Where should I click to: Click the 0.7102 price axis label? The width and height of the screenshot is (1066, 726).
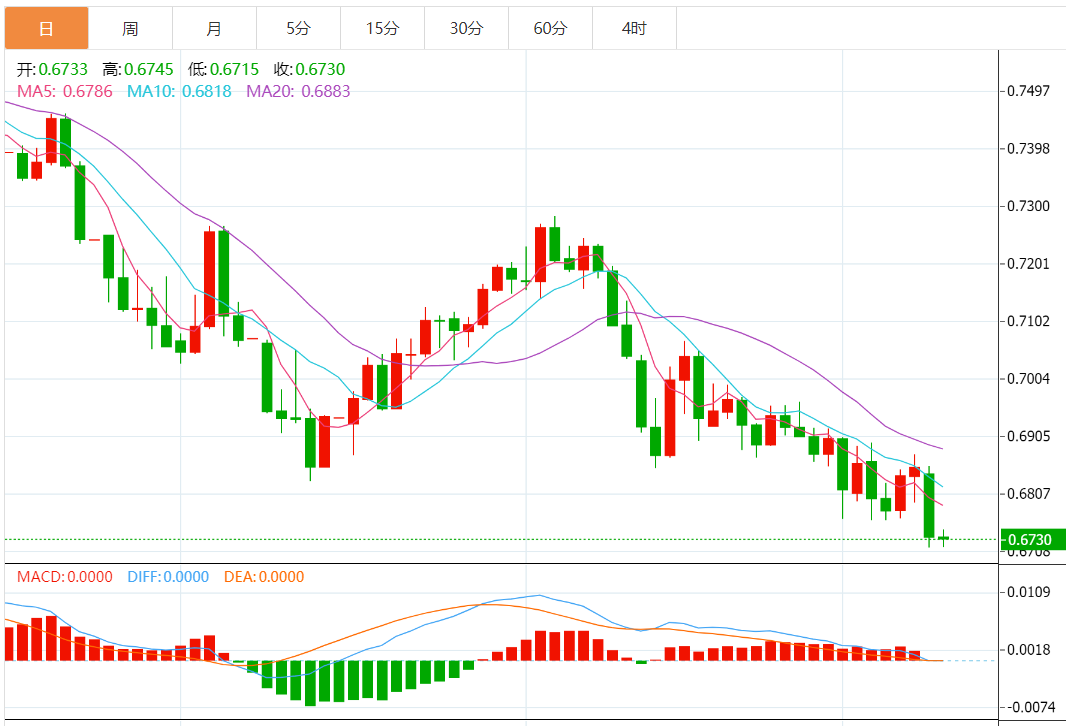click(x=1029, y=321)
